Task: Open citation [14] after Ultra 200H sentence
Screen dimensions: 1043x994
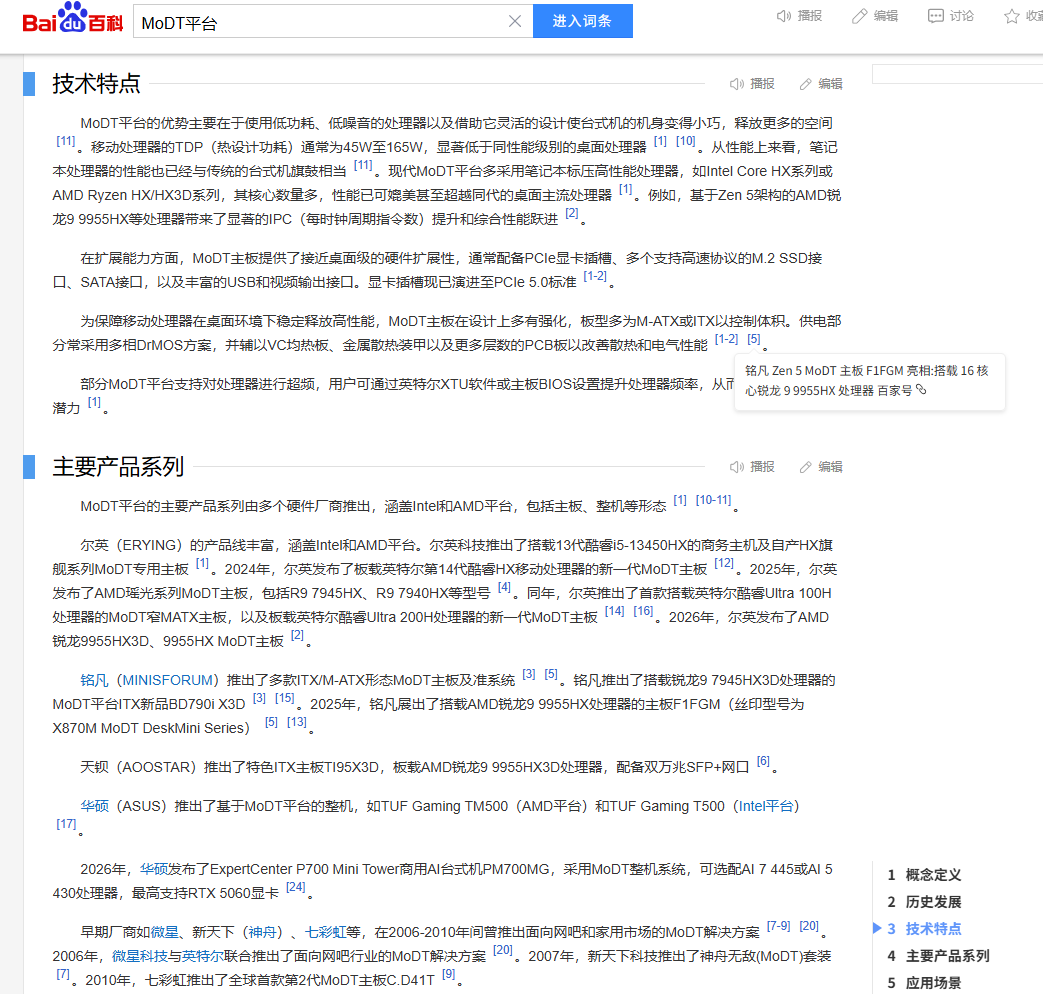Action: point(615,611)
